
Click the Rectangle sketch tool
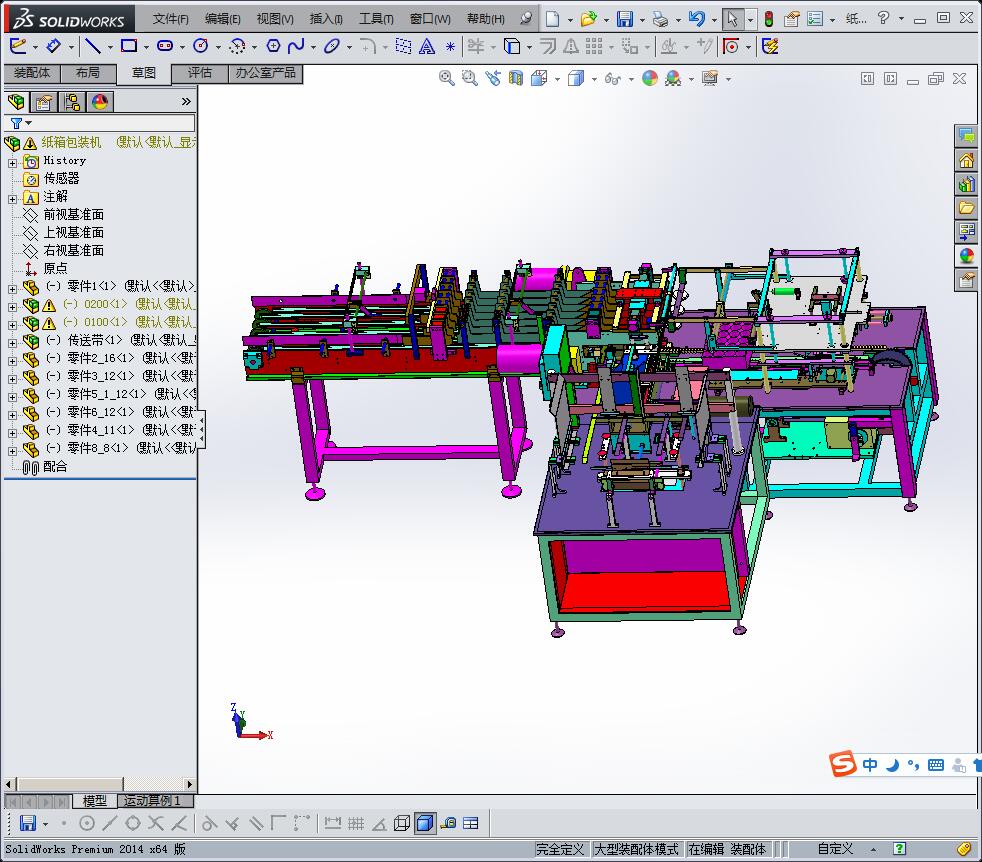point(128,46)
